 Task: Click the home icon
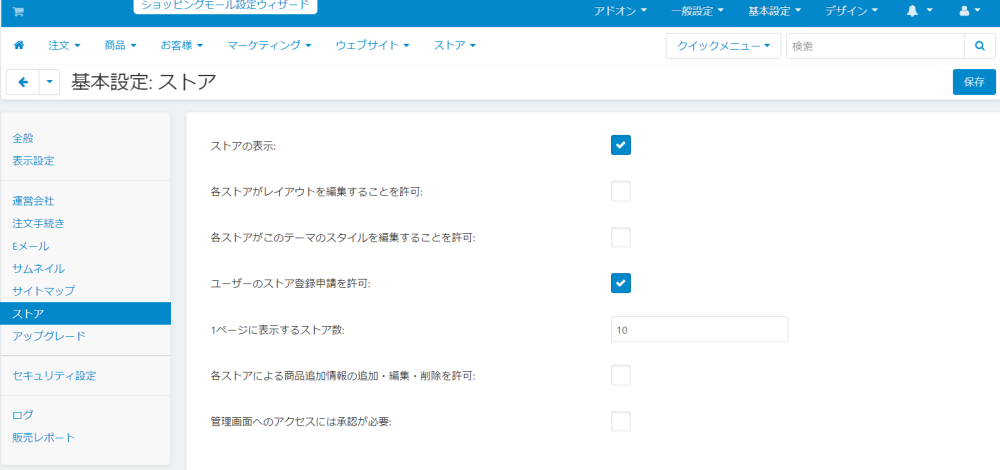[19, 46]
